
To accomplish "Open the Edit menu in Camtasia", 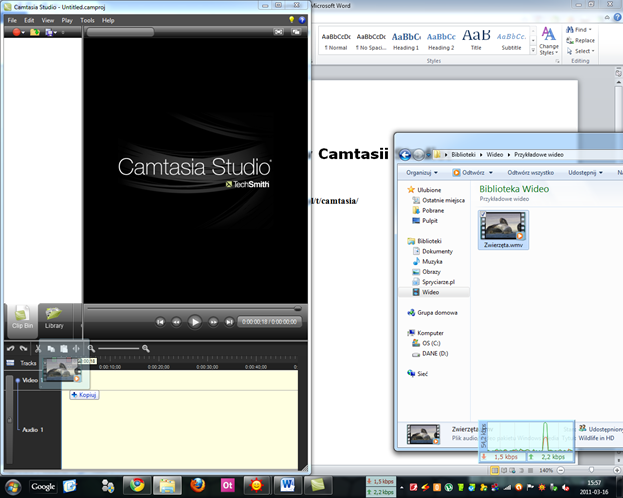I will tap(29, 20).
